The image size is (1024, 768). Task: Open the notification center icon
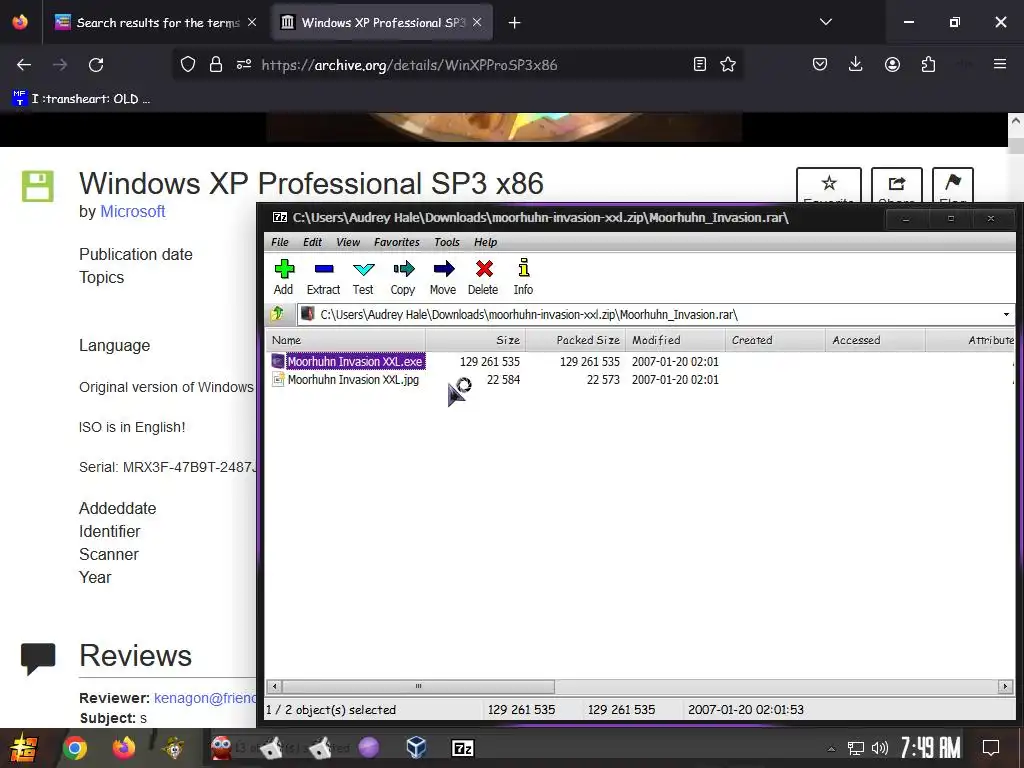991,748
